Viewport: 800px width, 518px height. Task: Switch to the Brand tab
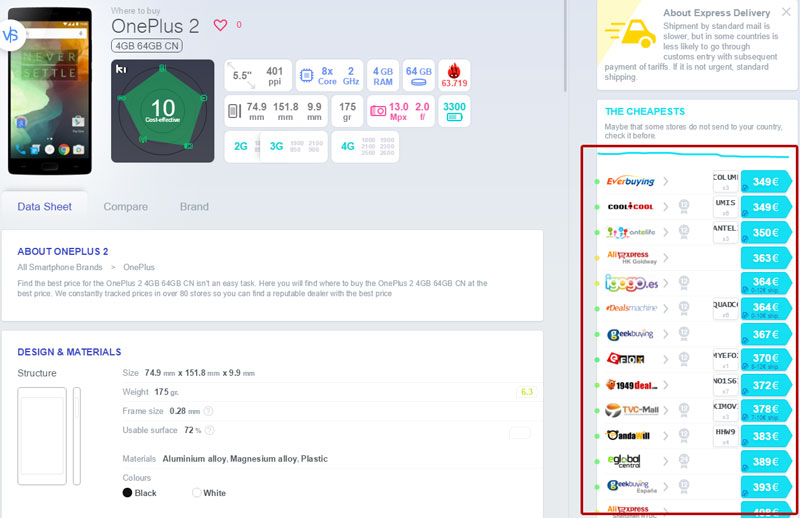194,207
